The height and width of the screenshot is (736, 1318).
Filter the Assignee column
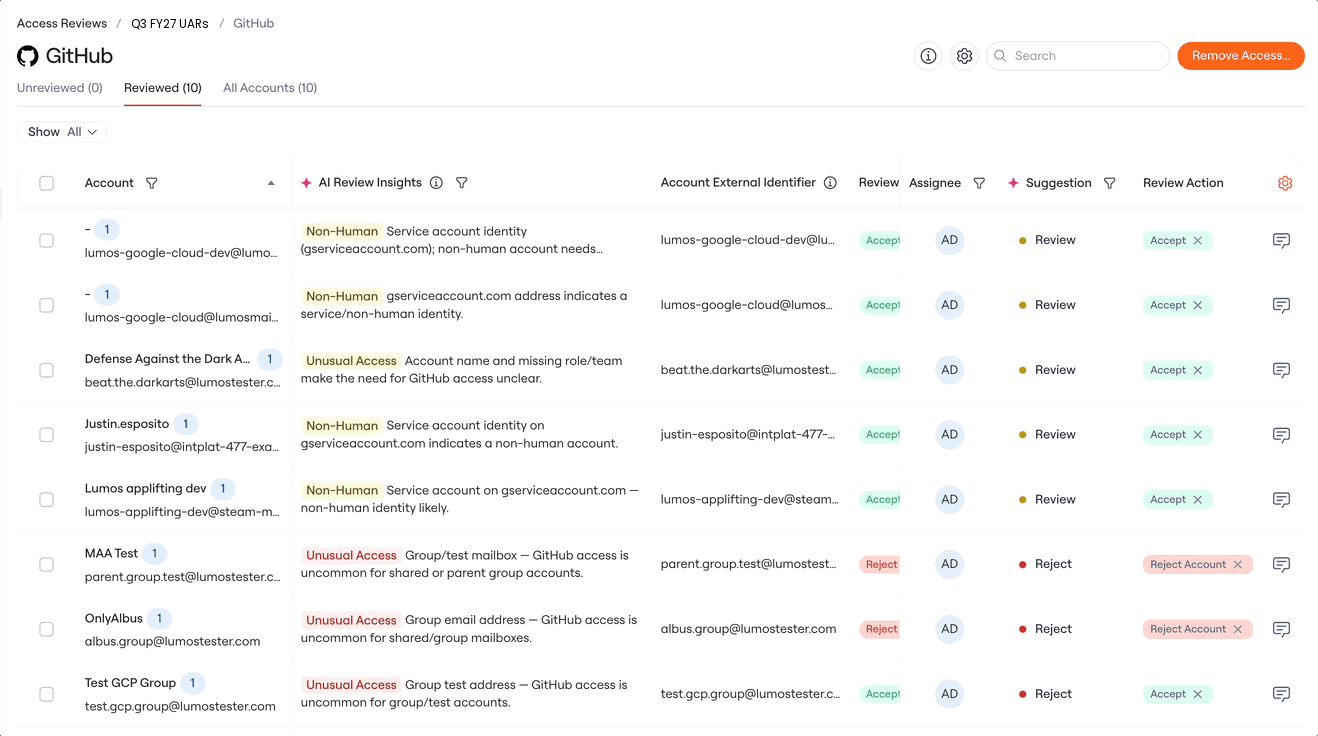tap(979, 183)
